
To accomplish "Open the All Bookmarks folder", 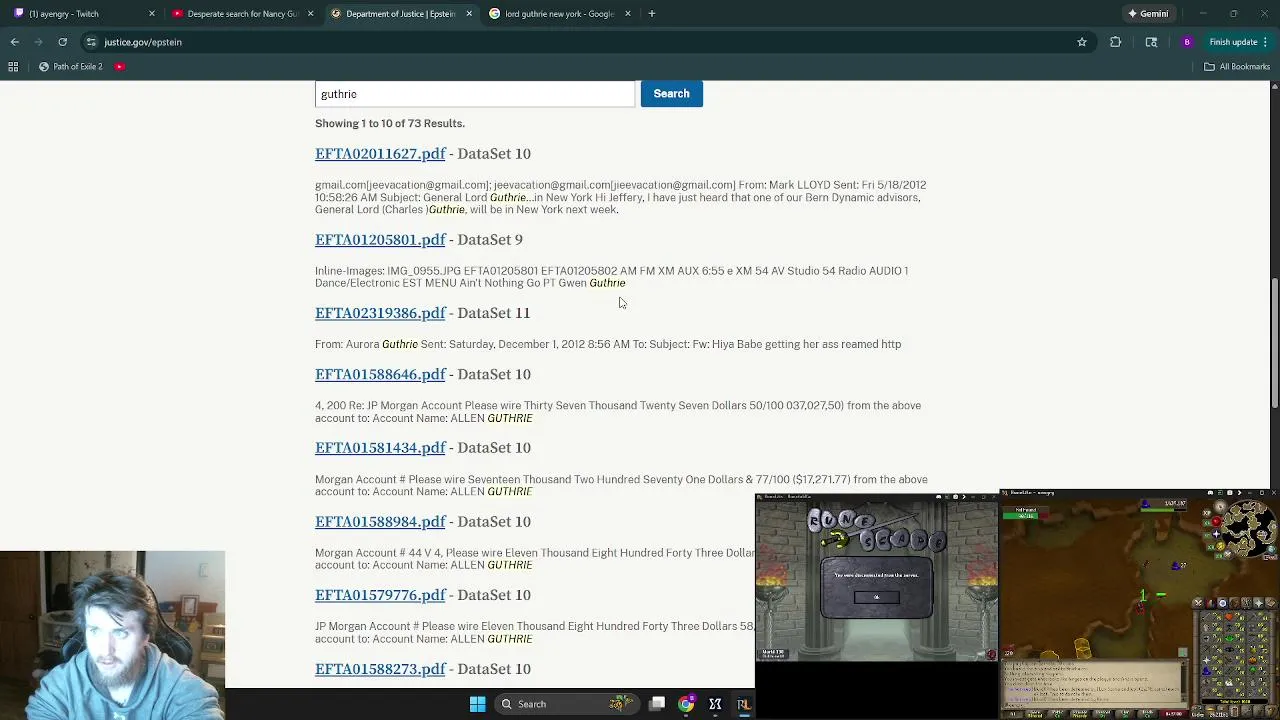I will [1237, 67].
